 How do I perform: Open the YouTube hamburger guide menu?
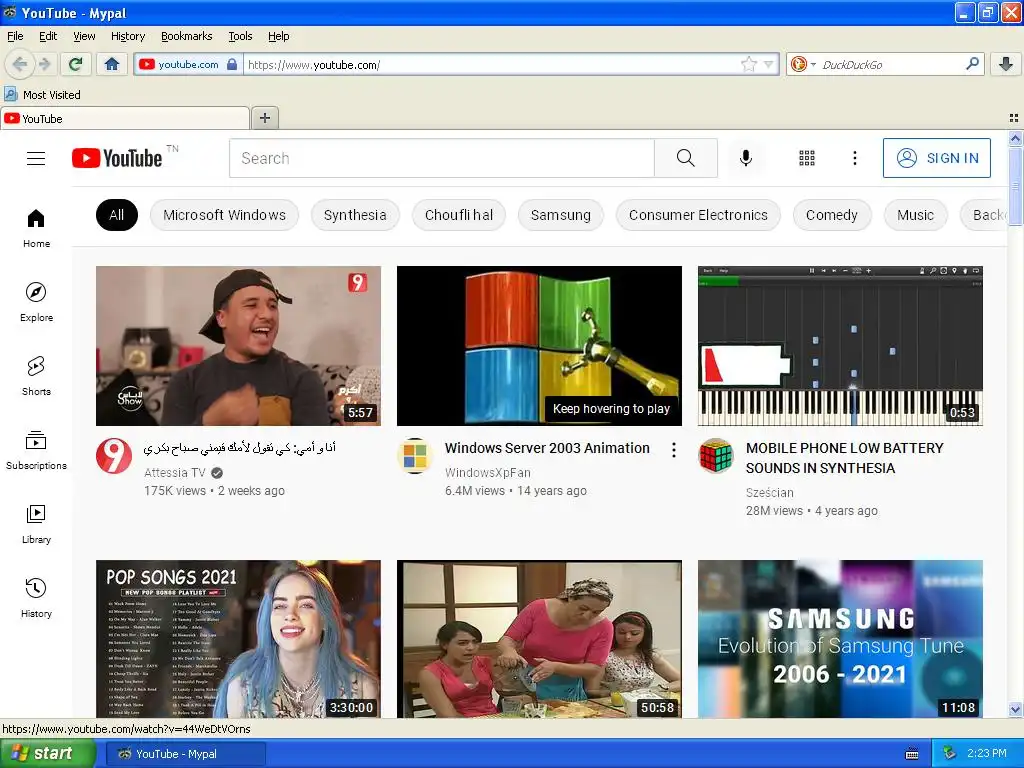click(x=36, y=159)
